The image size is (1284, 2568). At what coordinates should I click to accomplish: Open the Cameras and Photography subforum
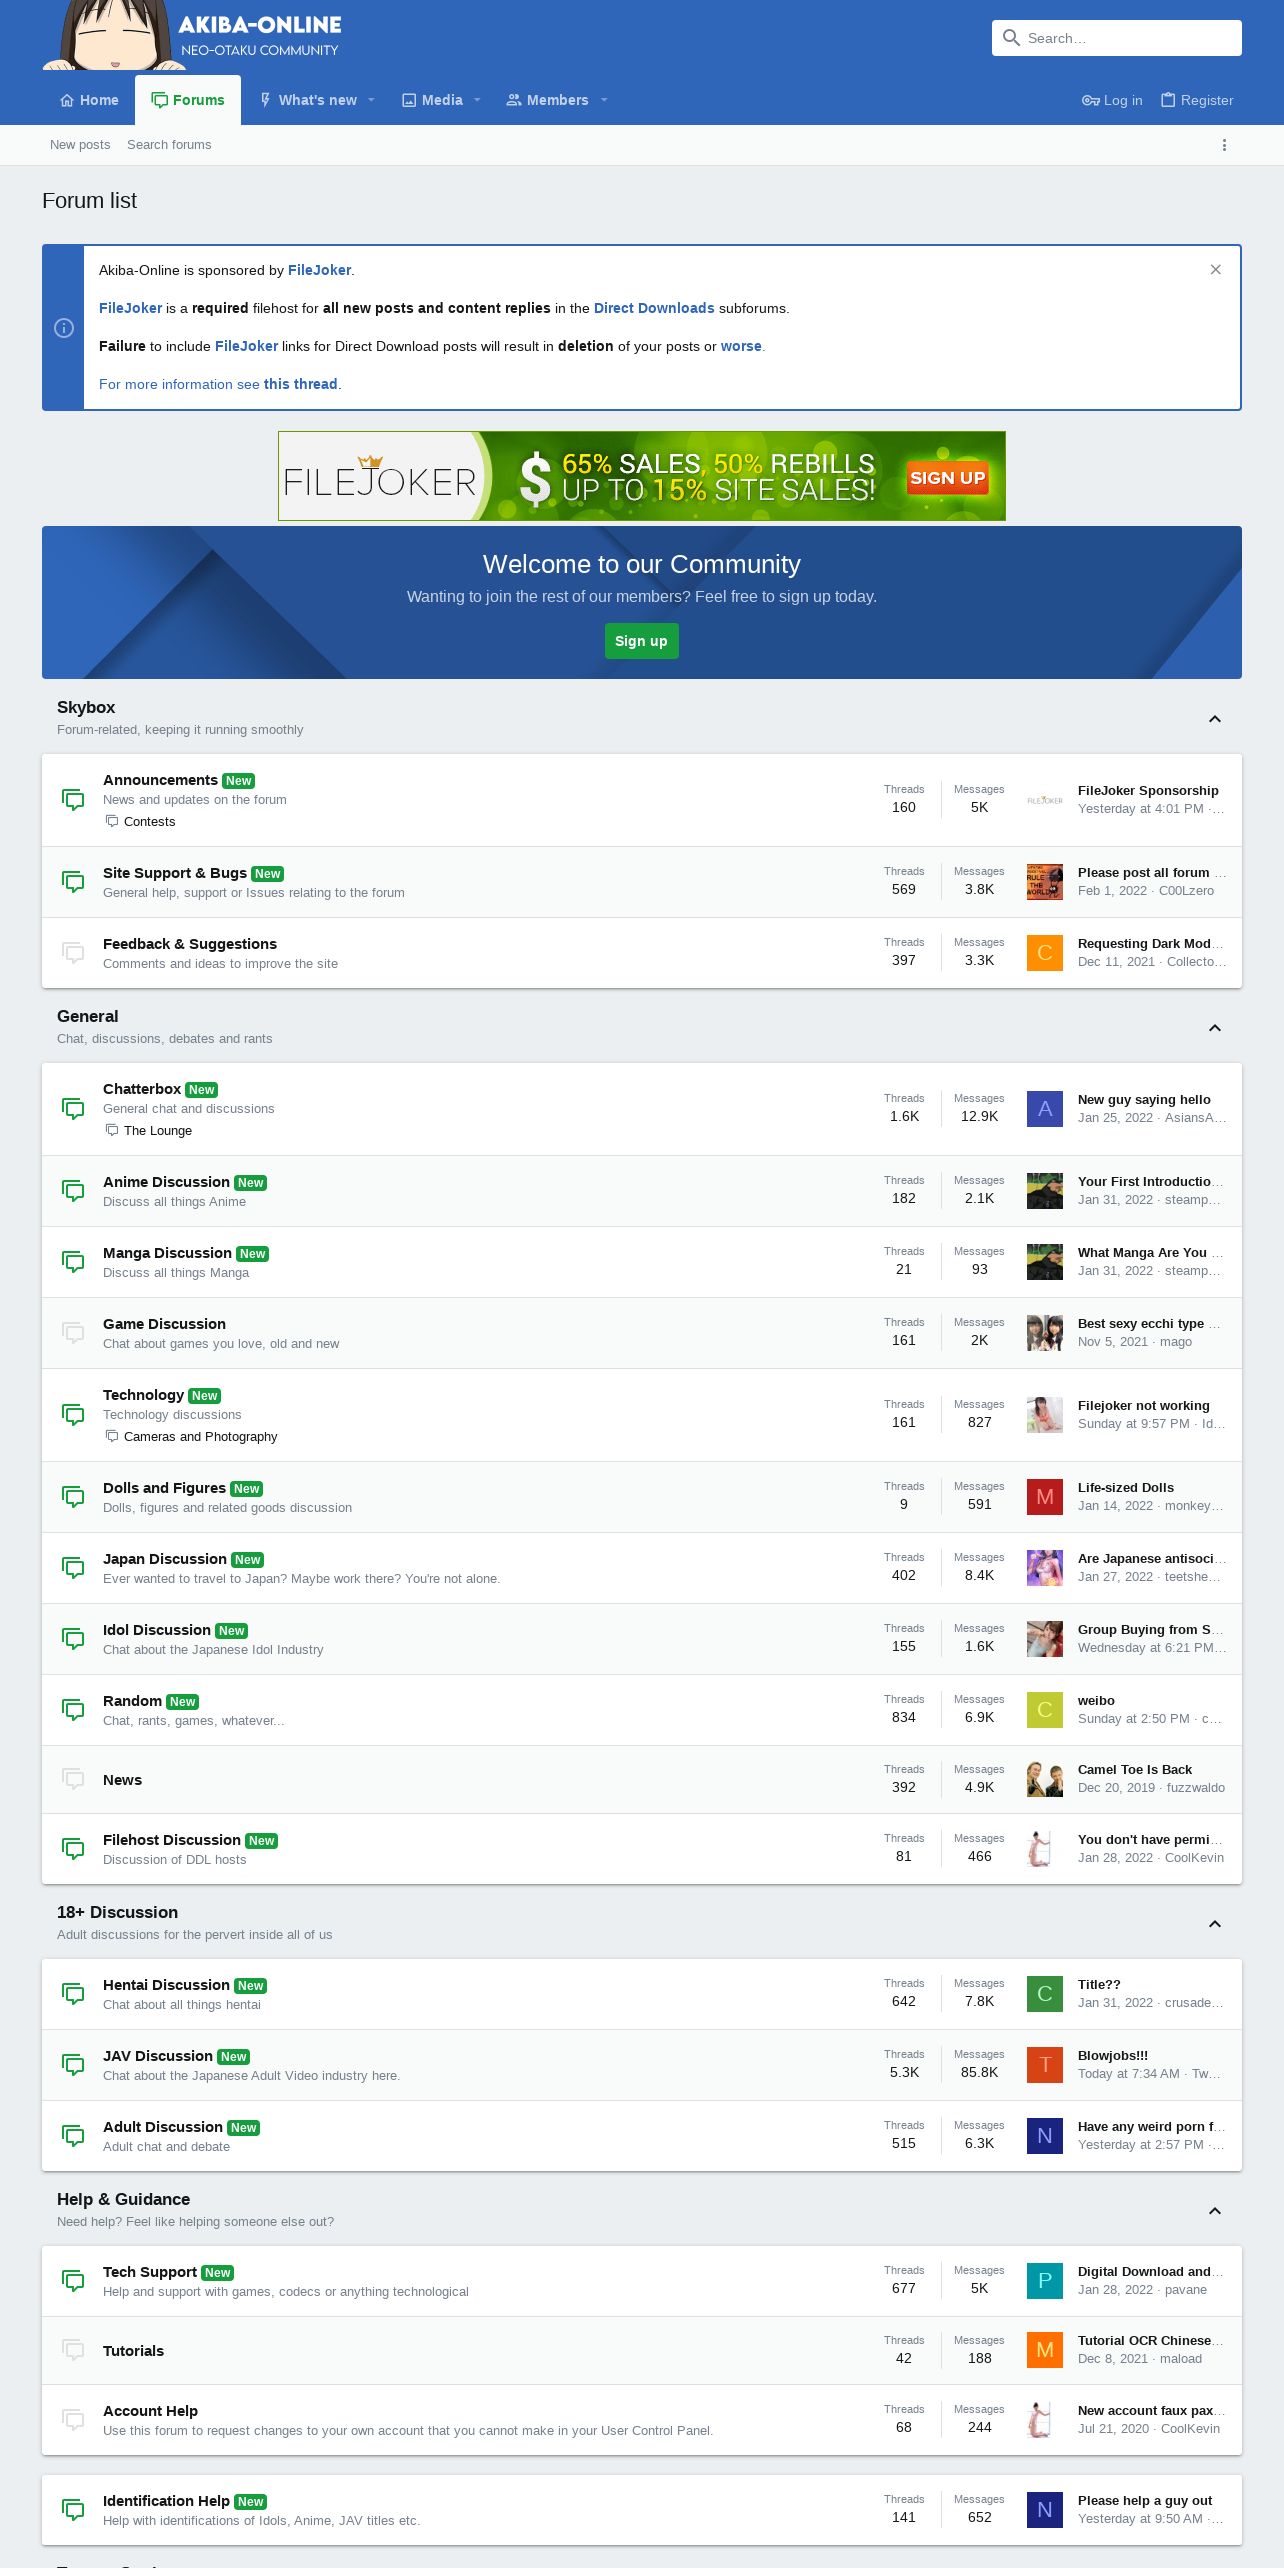pyautogui.click(x=200, y=1437)
